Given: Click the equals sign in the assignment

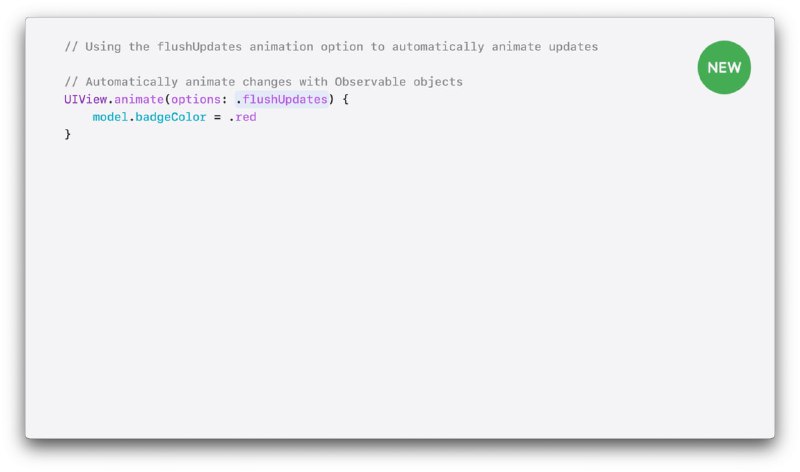Looking at the screenshot, I should pyautogui.click(x=217, y=117).
